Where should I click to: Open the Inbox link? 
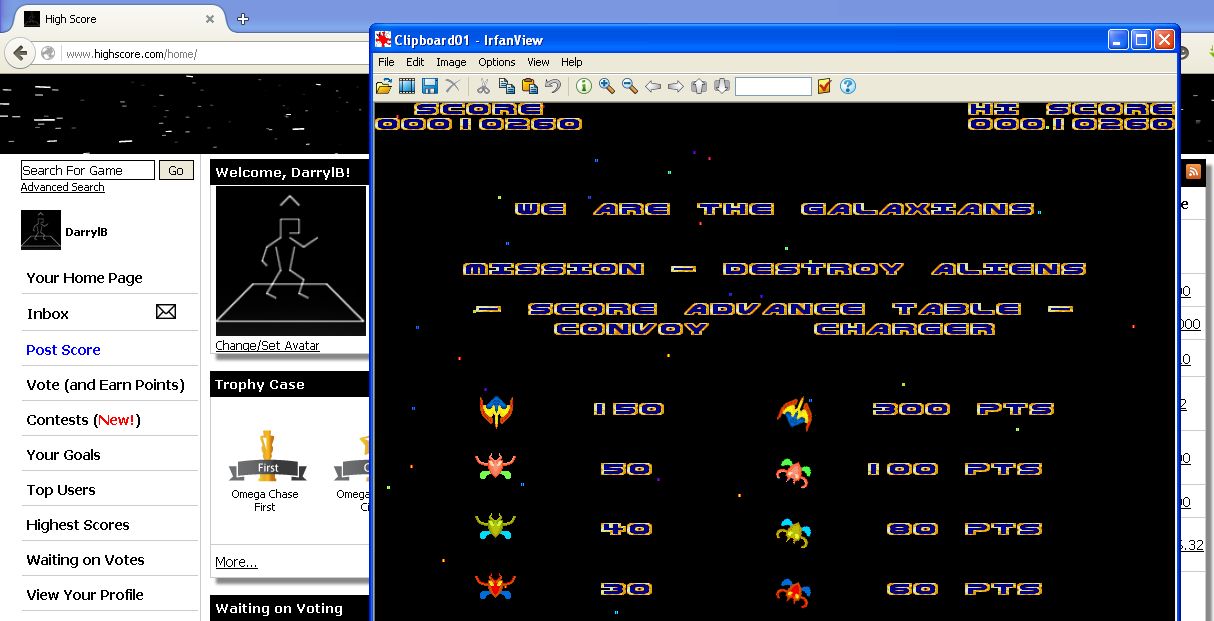tap(48, 313)
